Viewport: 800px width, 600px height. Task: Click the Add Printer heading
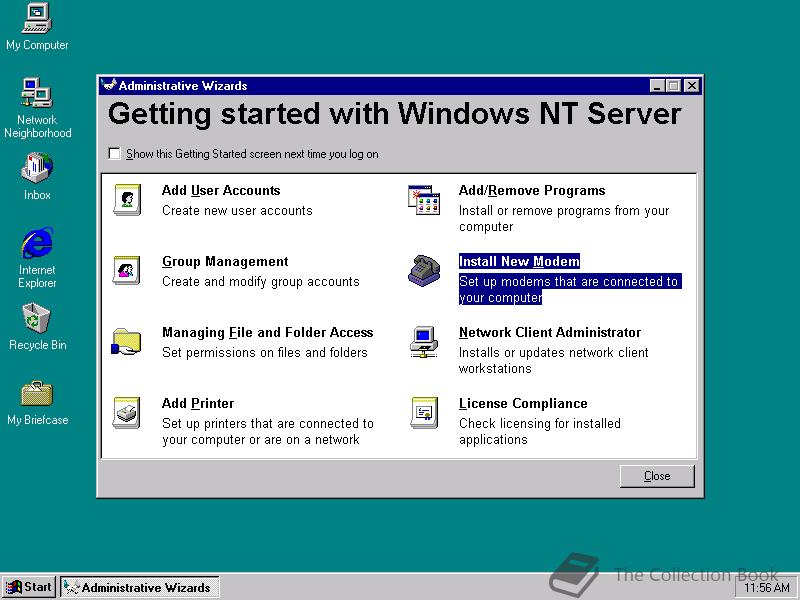pos(198,403)
